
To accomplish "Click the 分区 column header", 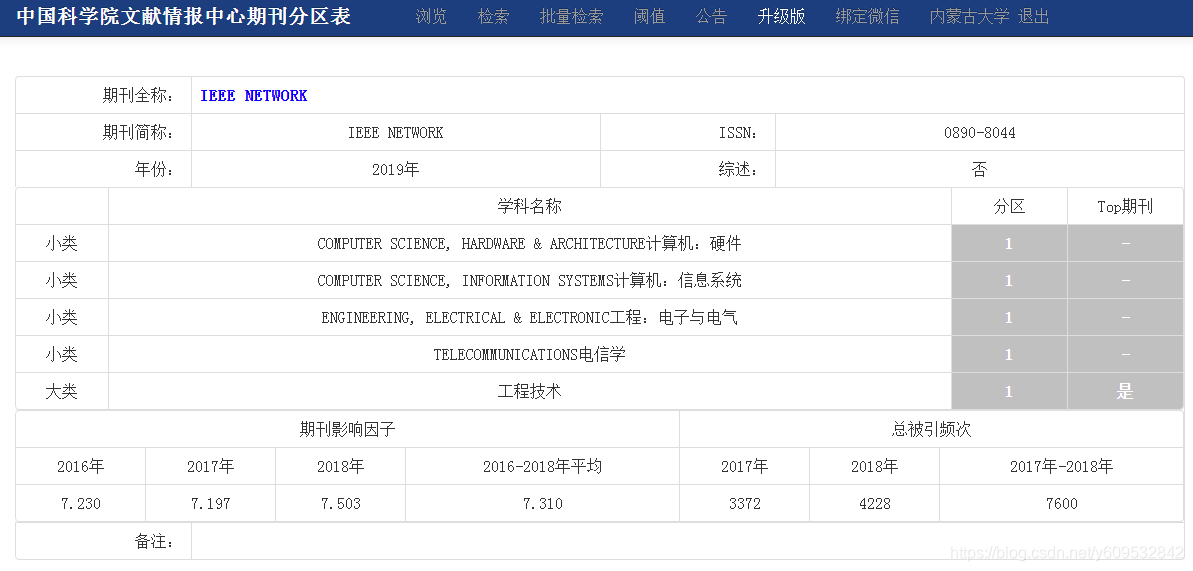I will (1010, 206).
